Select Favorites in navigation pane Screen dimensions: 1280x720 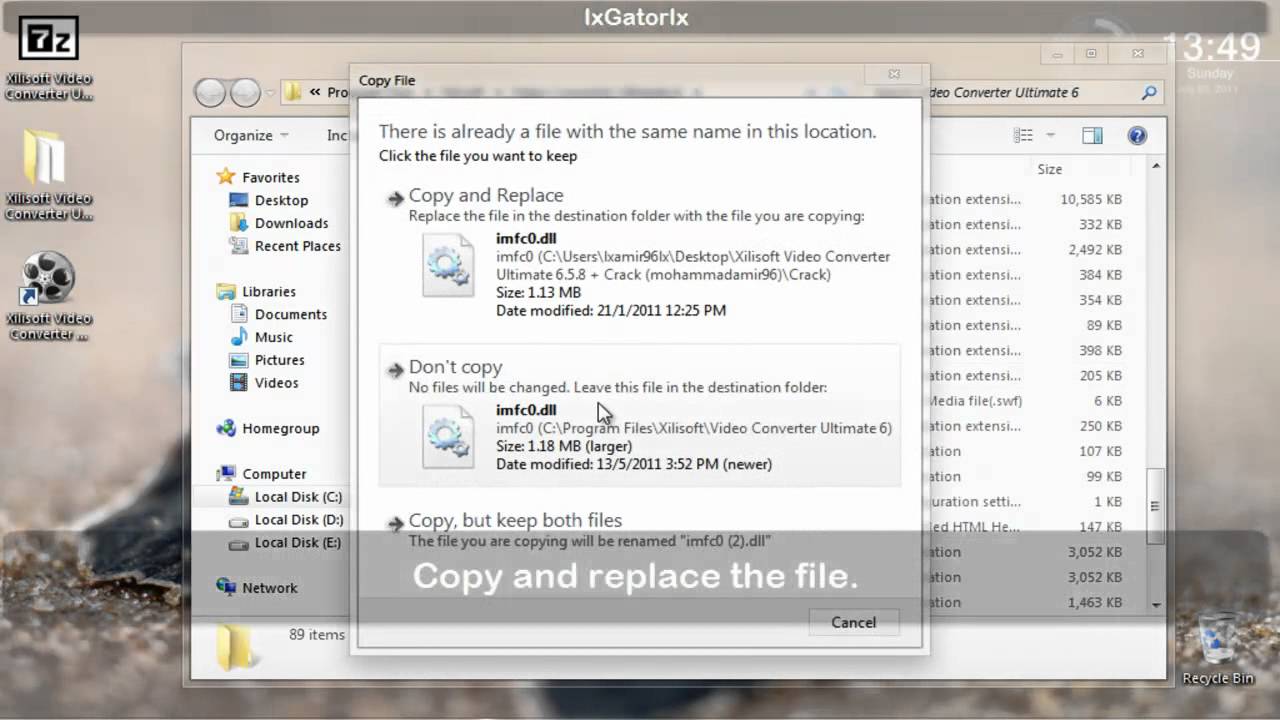pos(259,177)
